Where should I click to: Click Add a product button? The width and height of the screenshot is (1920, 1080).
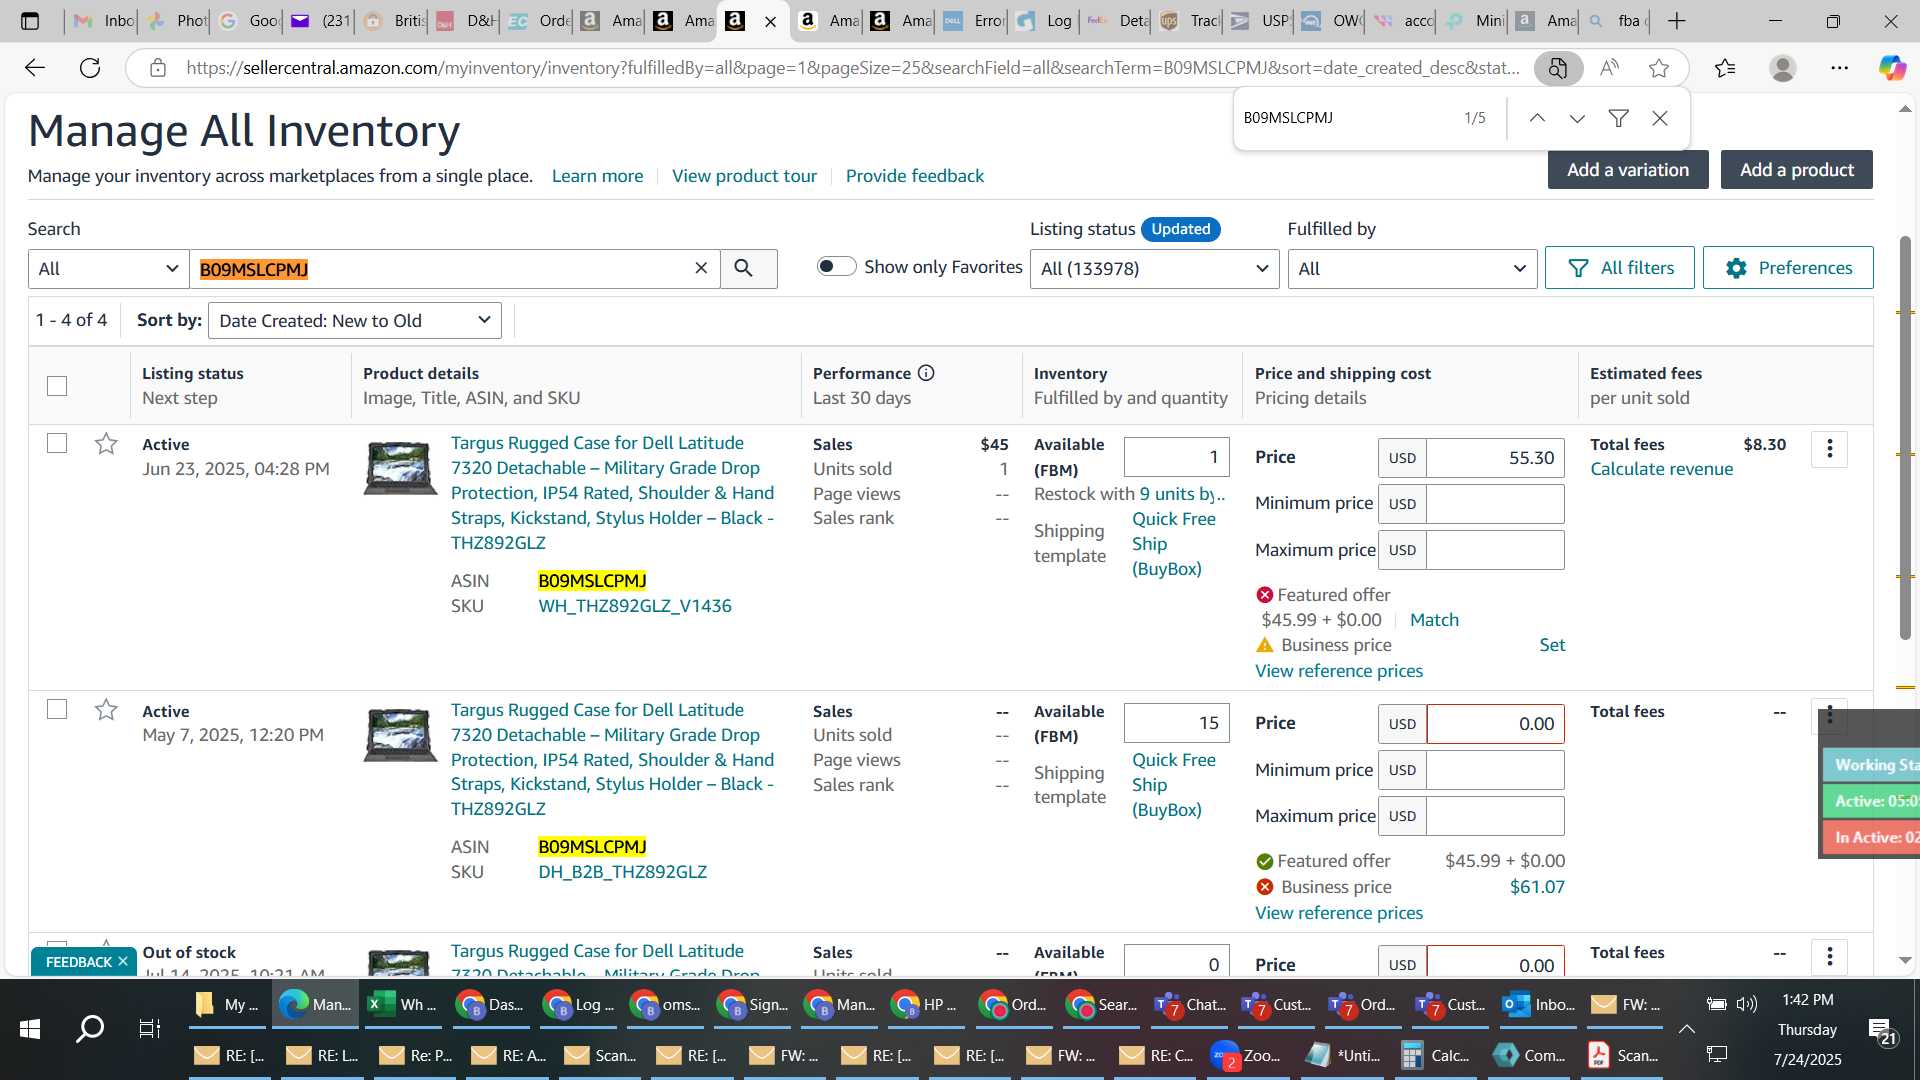coord(1797,170)
